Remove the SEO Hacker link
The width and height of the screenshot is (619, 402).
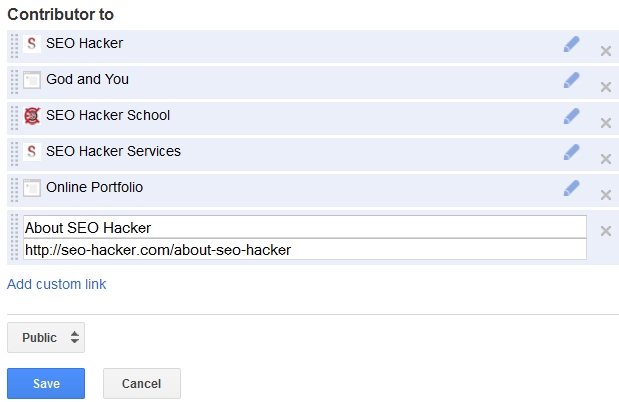[605, 51]
